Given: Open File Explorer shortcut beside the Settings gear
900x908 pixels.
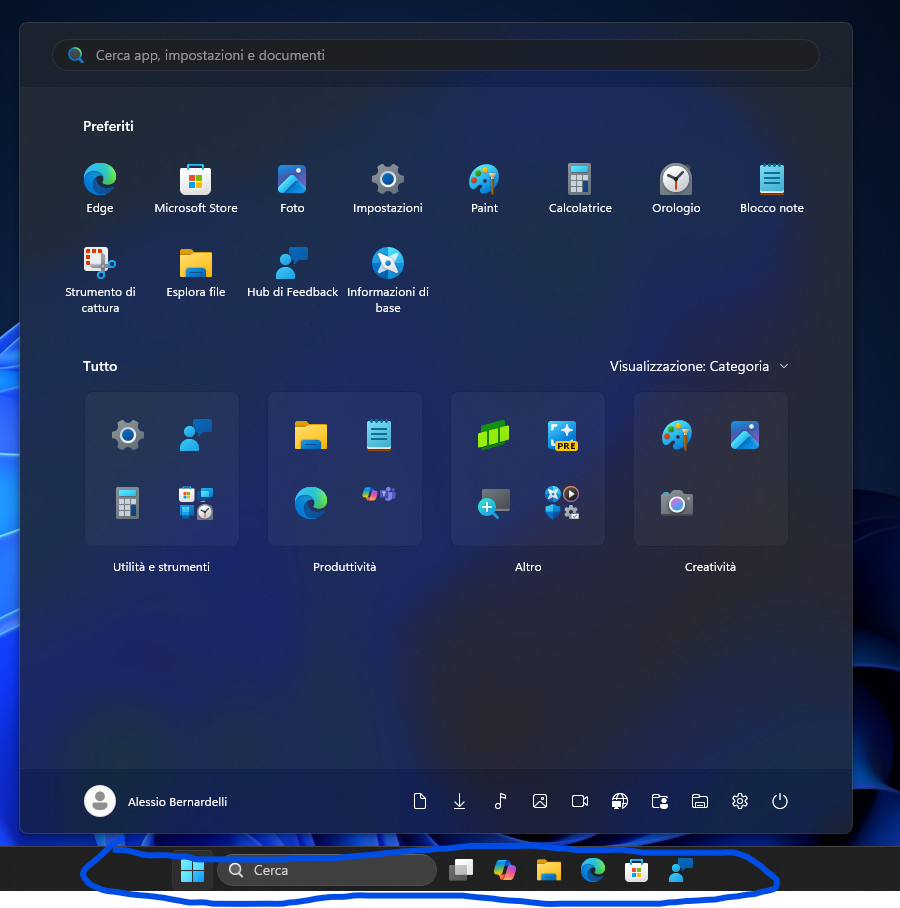Looking at the screenshot, I should click(700, 801).
